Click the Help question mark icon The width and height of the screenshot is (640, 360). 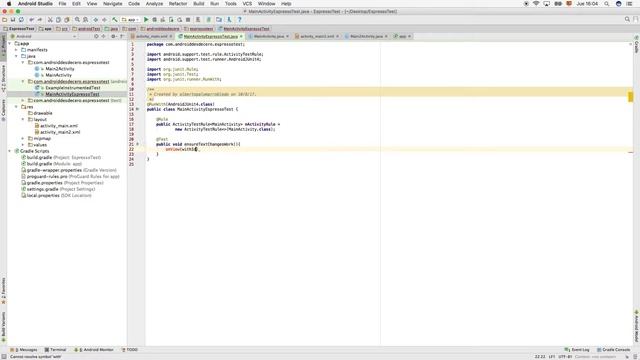point(240,20)
